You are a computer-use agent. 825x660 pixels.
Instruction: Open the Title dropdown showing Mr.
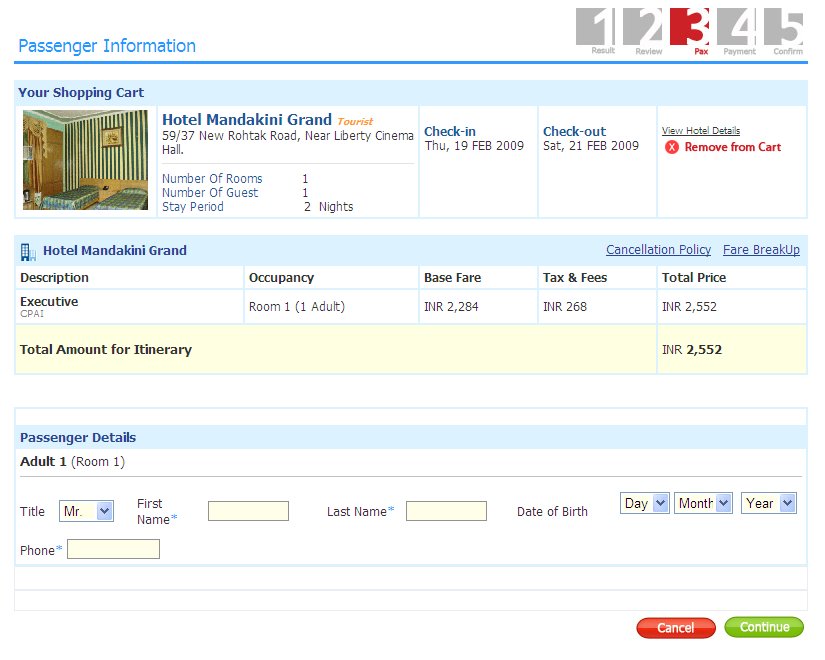click(87, 511)
